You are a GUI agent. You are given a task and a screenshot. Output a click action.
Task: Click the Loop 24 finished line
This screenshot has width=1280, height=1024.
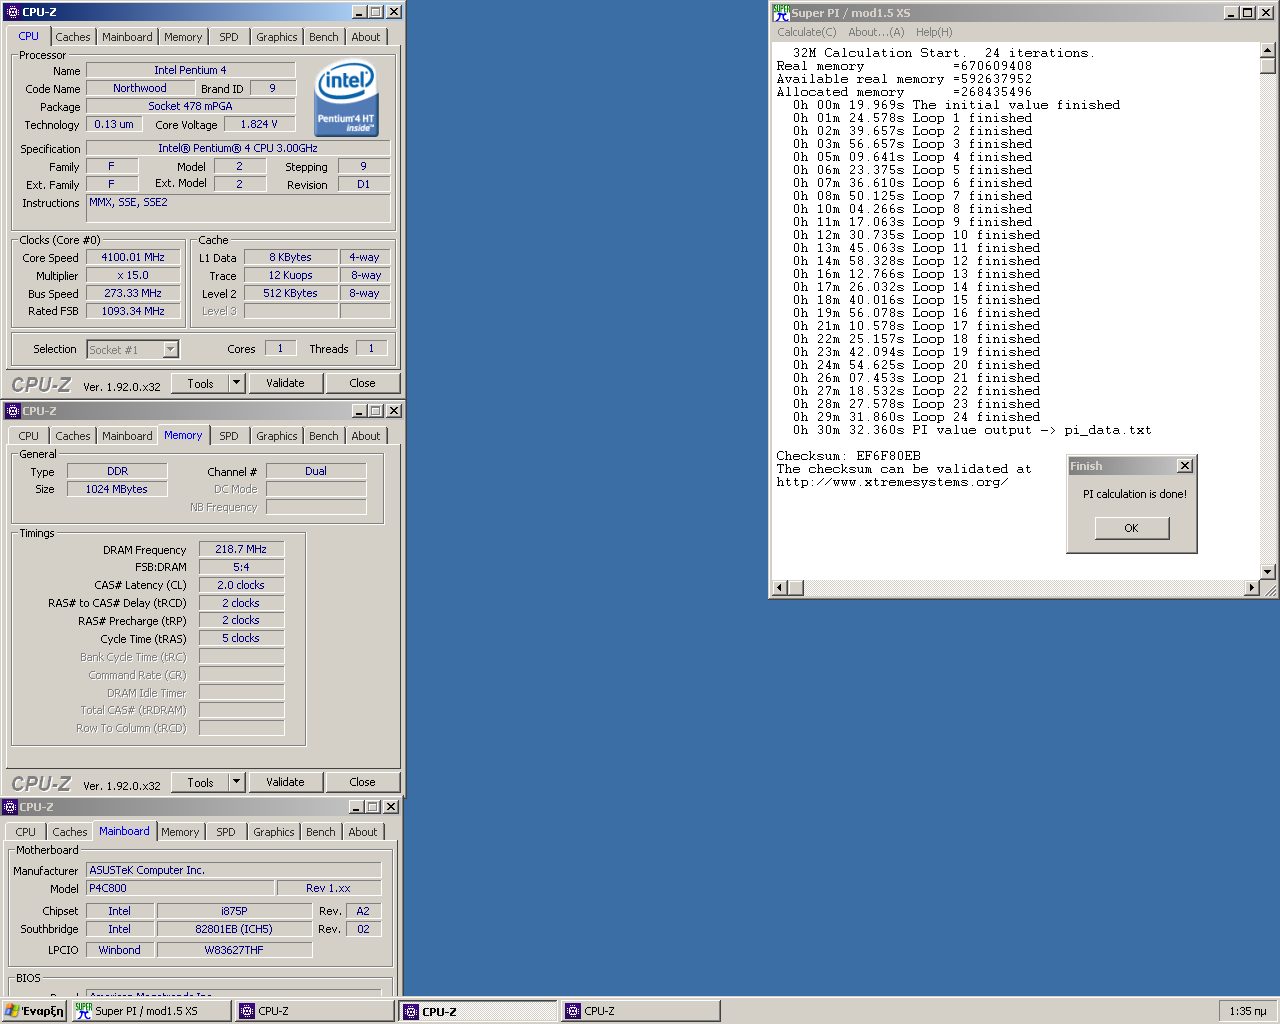coord(916,417)
